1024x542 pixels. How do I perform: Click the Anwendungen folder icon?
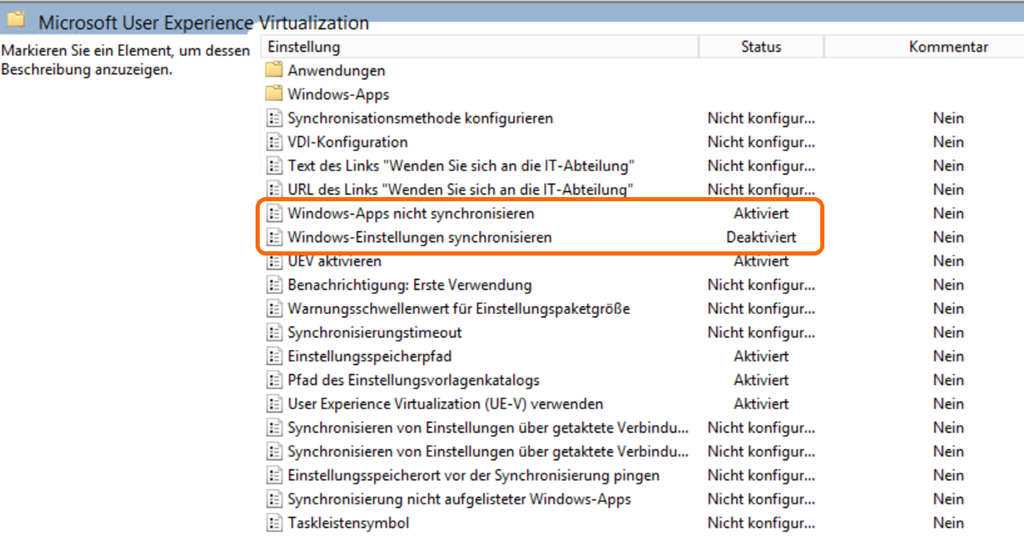(x=274, y=71)
